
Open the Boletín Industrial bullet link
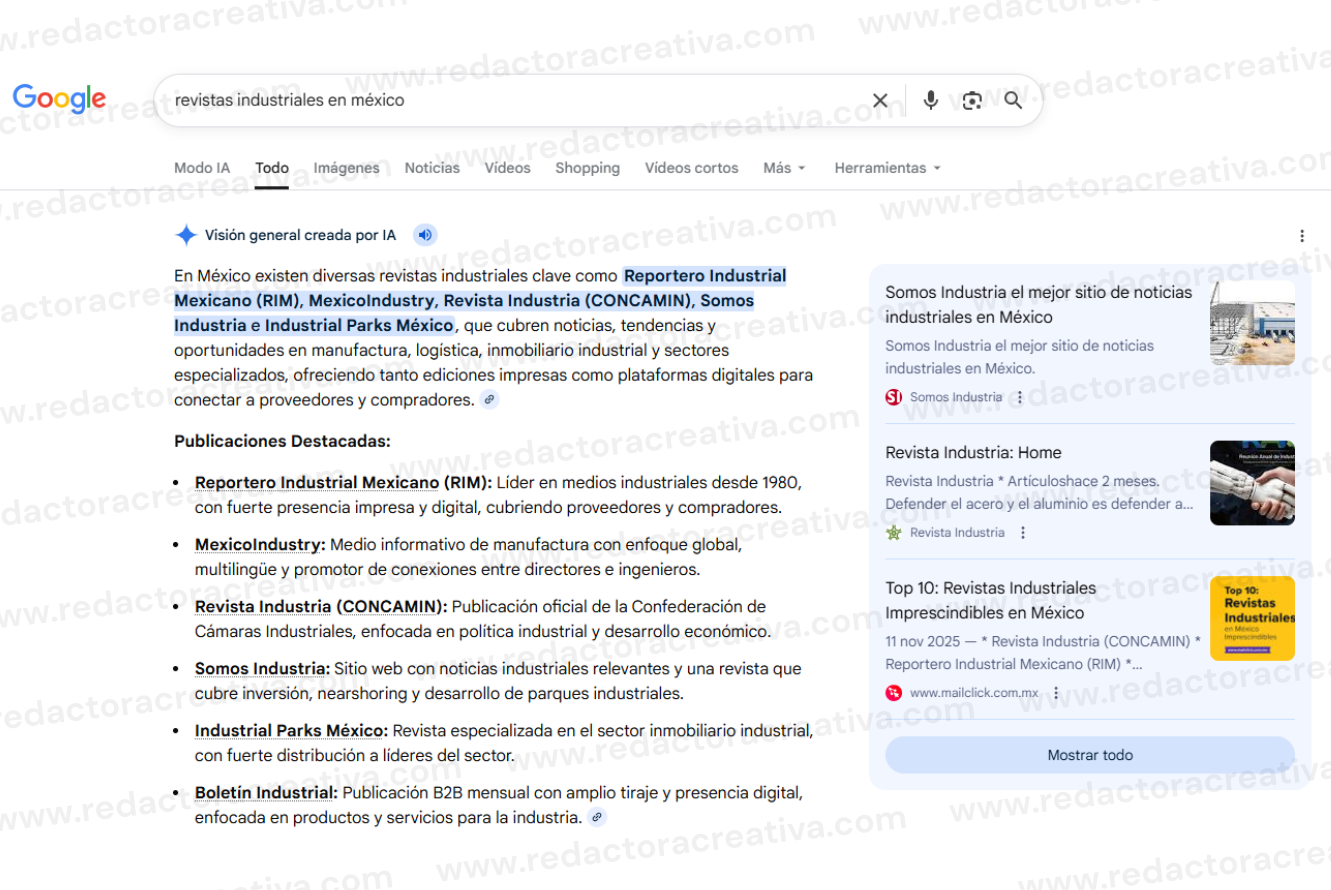266,793
